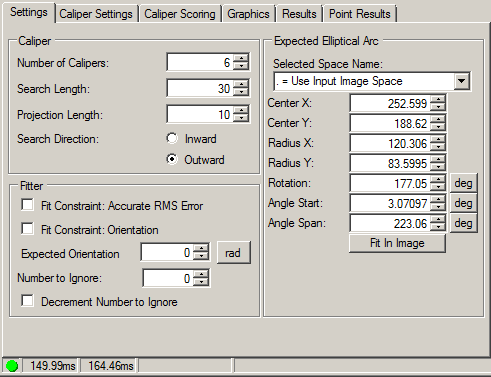The height and width of the screenshot is (377, 491).
Task: Toggle Expected Orientation rad unit button
Action: tap(233, 253)
